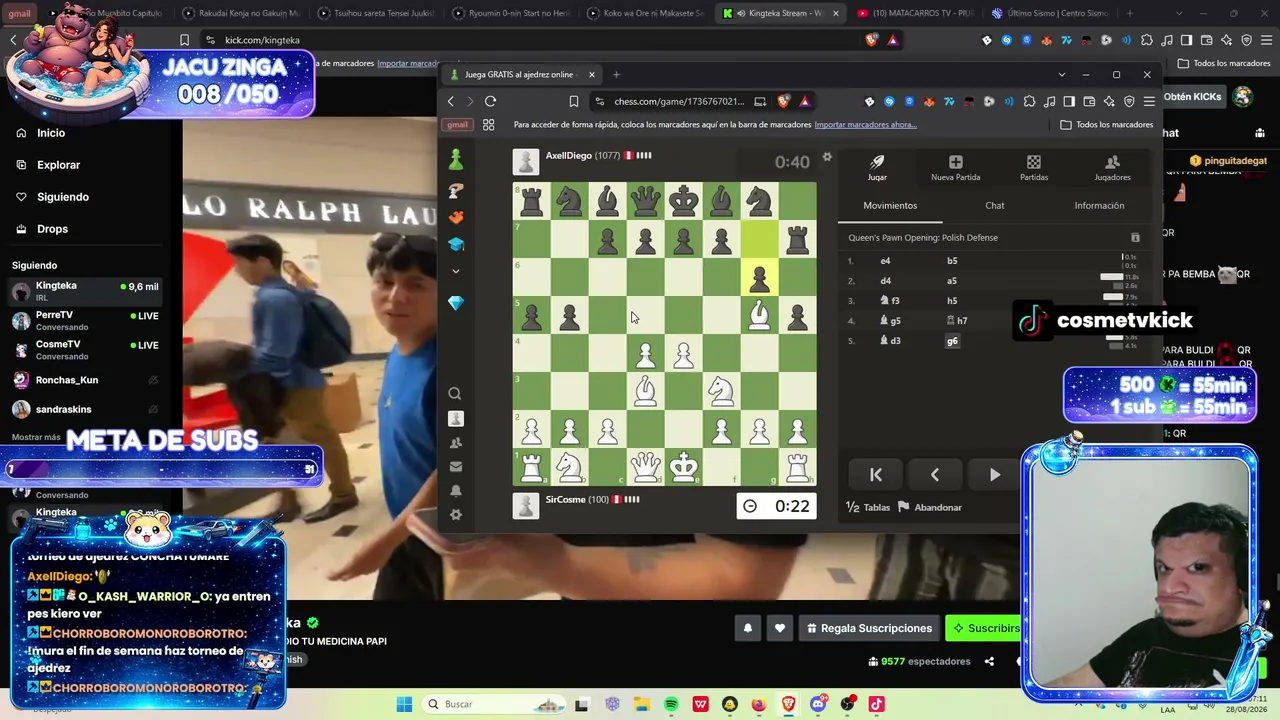Open the CosmeTV channel in following list
Viewport: 1280px width, 720px height.
click(86, 350)
